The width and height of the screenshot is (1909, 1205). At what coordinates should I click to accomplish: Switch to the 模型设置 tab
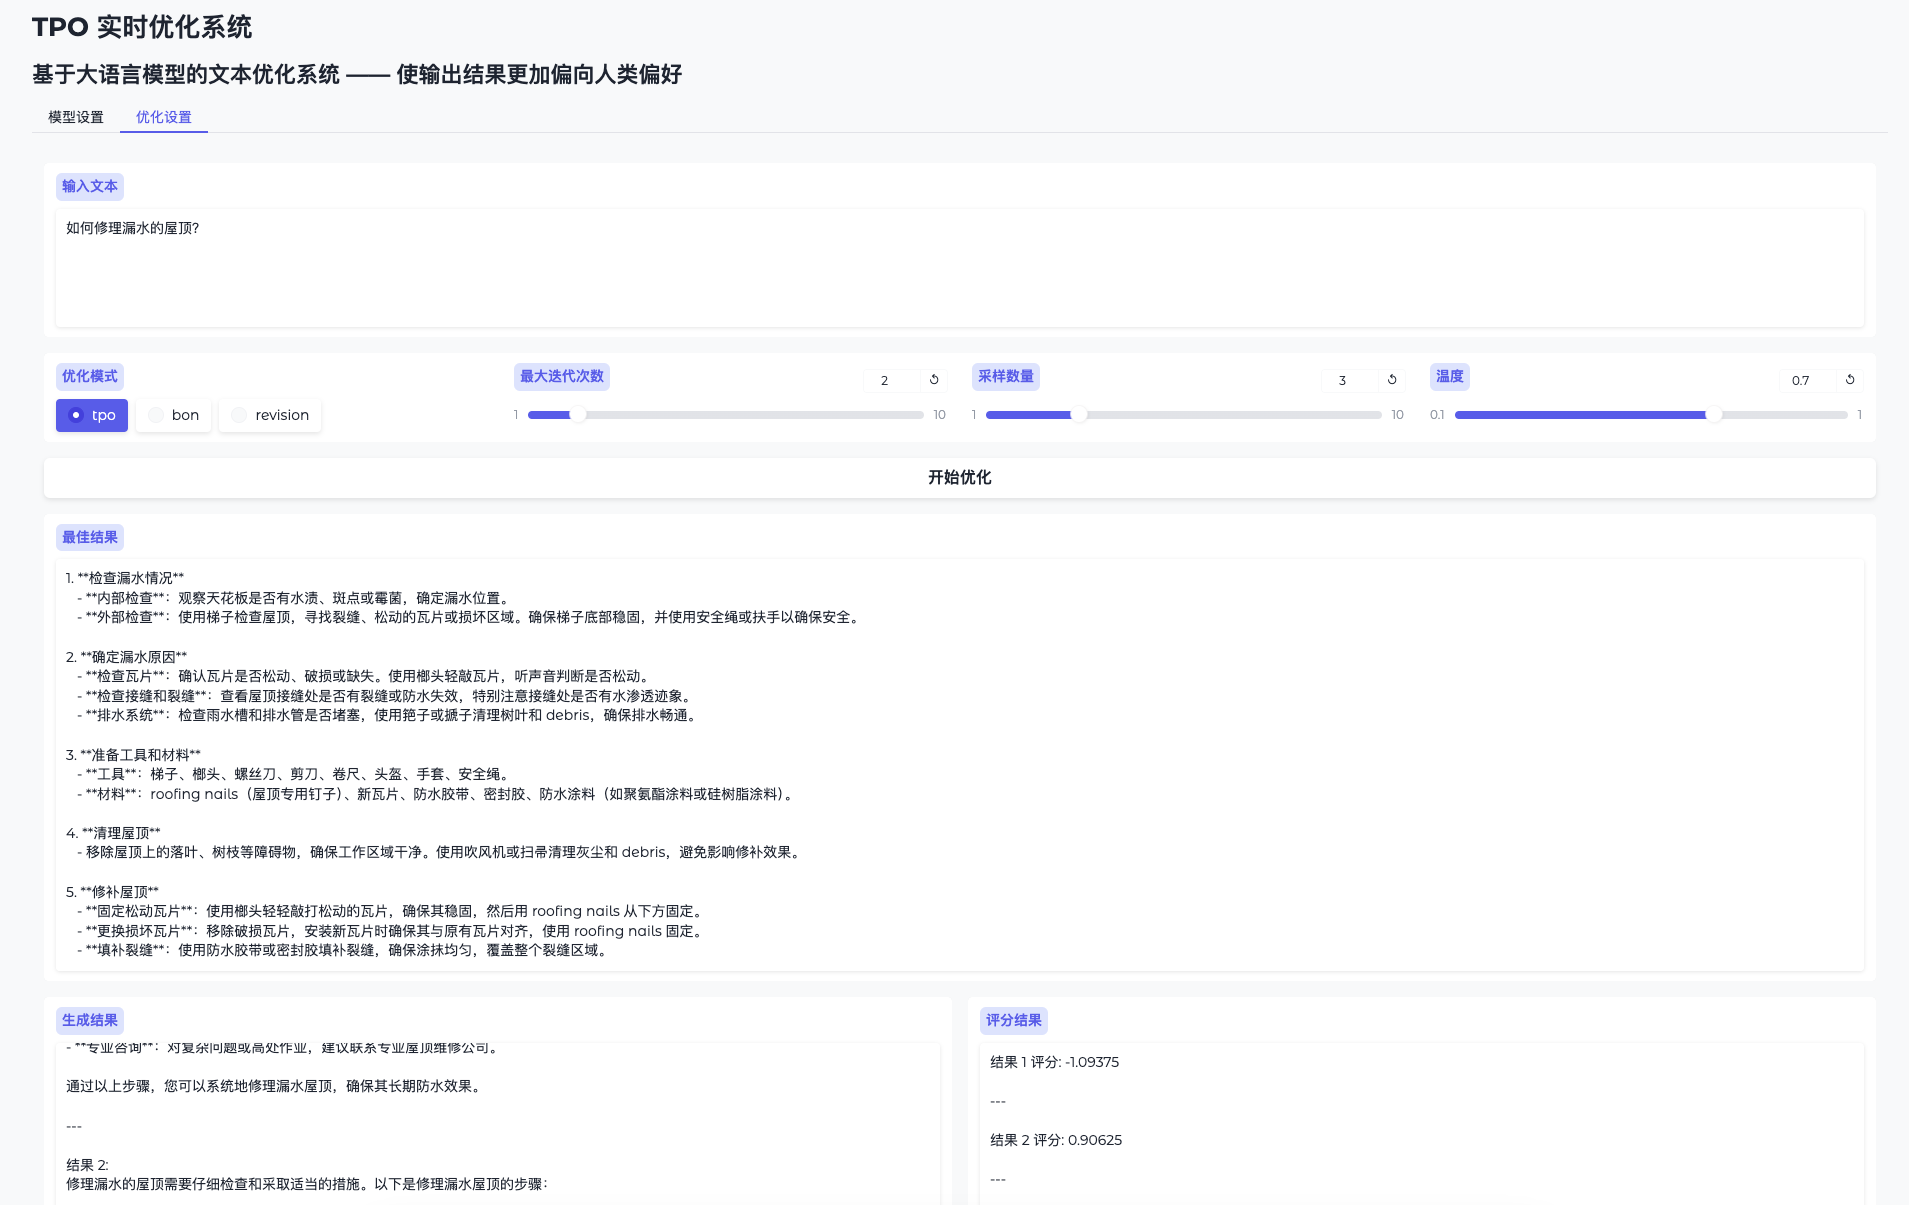74,117
